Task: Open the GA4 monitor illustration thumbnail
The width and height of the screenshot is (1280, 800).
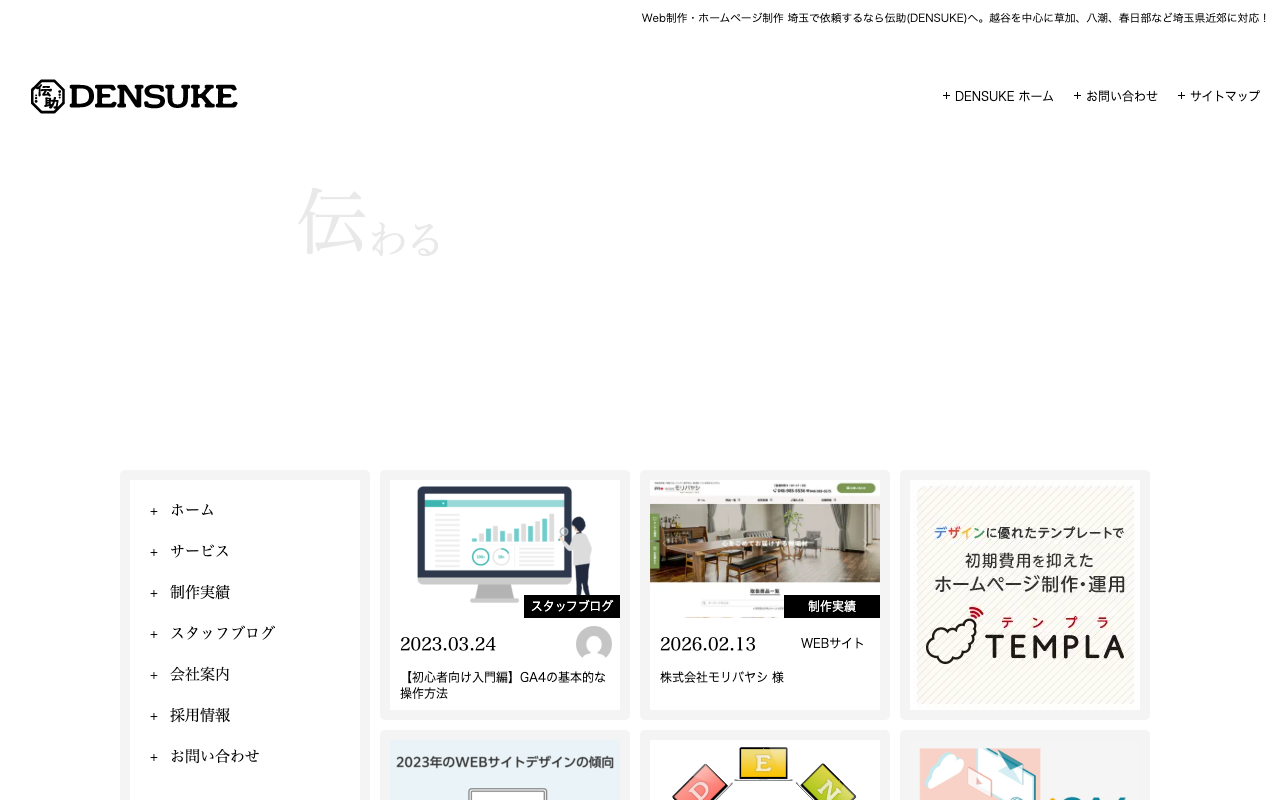Action: 505,548
